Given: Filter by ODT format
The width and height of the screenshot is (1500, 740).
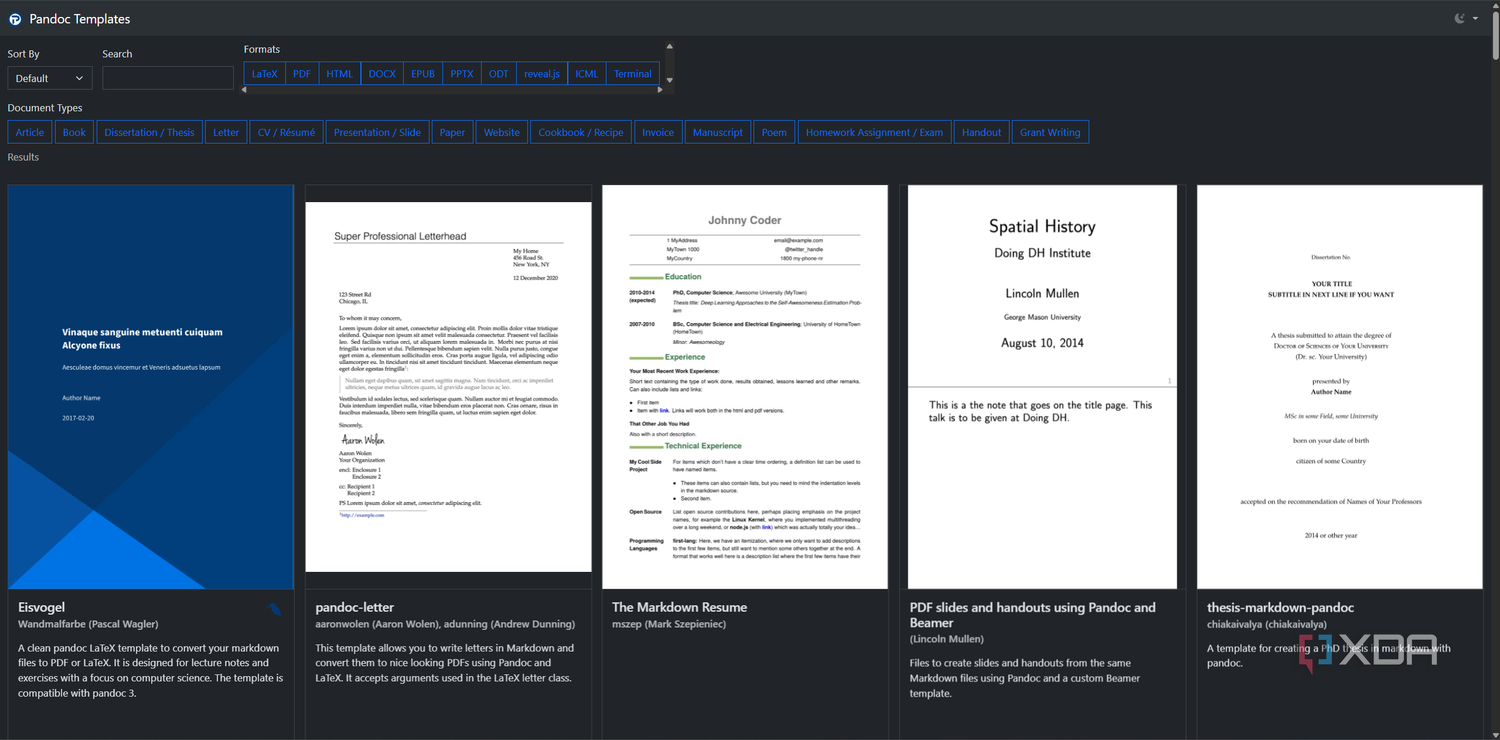Looking at the screenshot, I should (x=499, y=74).
